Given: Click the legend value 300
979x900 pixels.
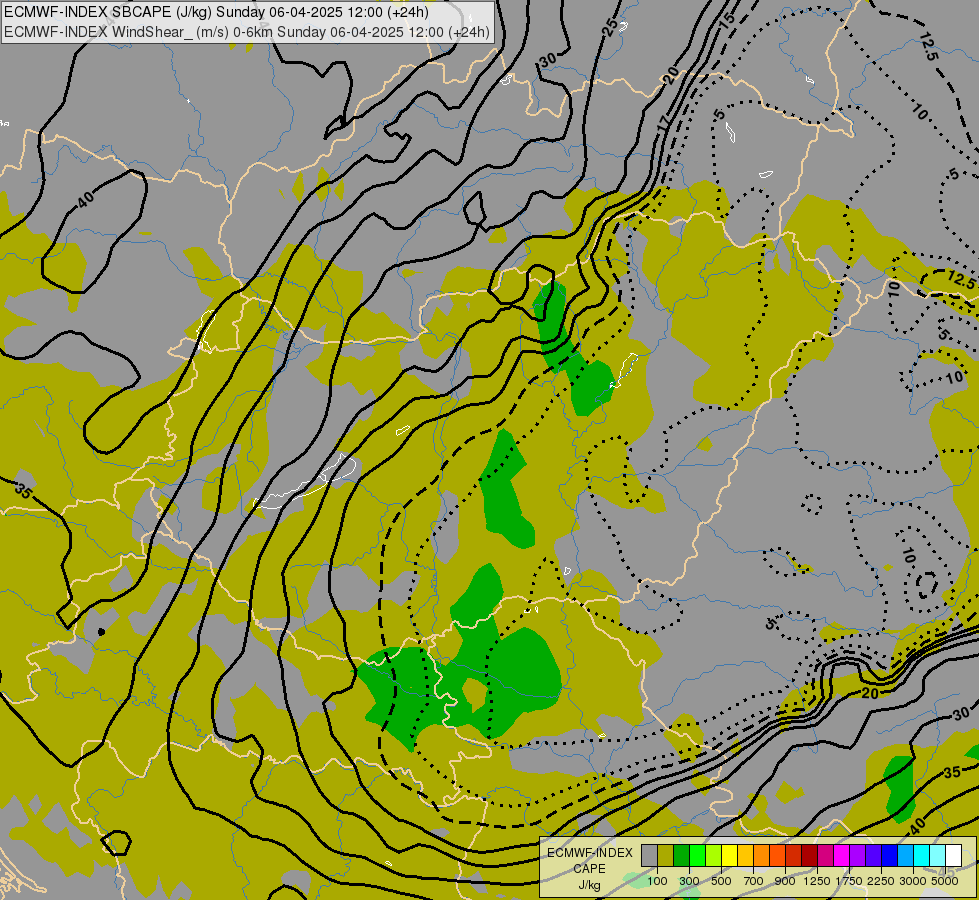Looking at the screenshot, I should [x=689, y=881].
